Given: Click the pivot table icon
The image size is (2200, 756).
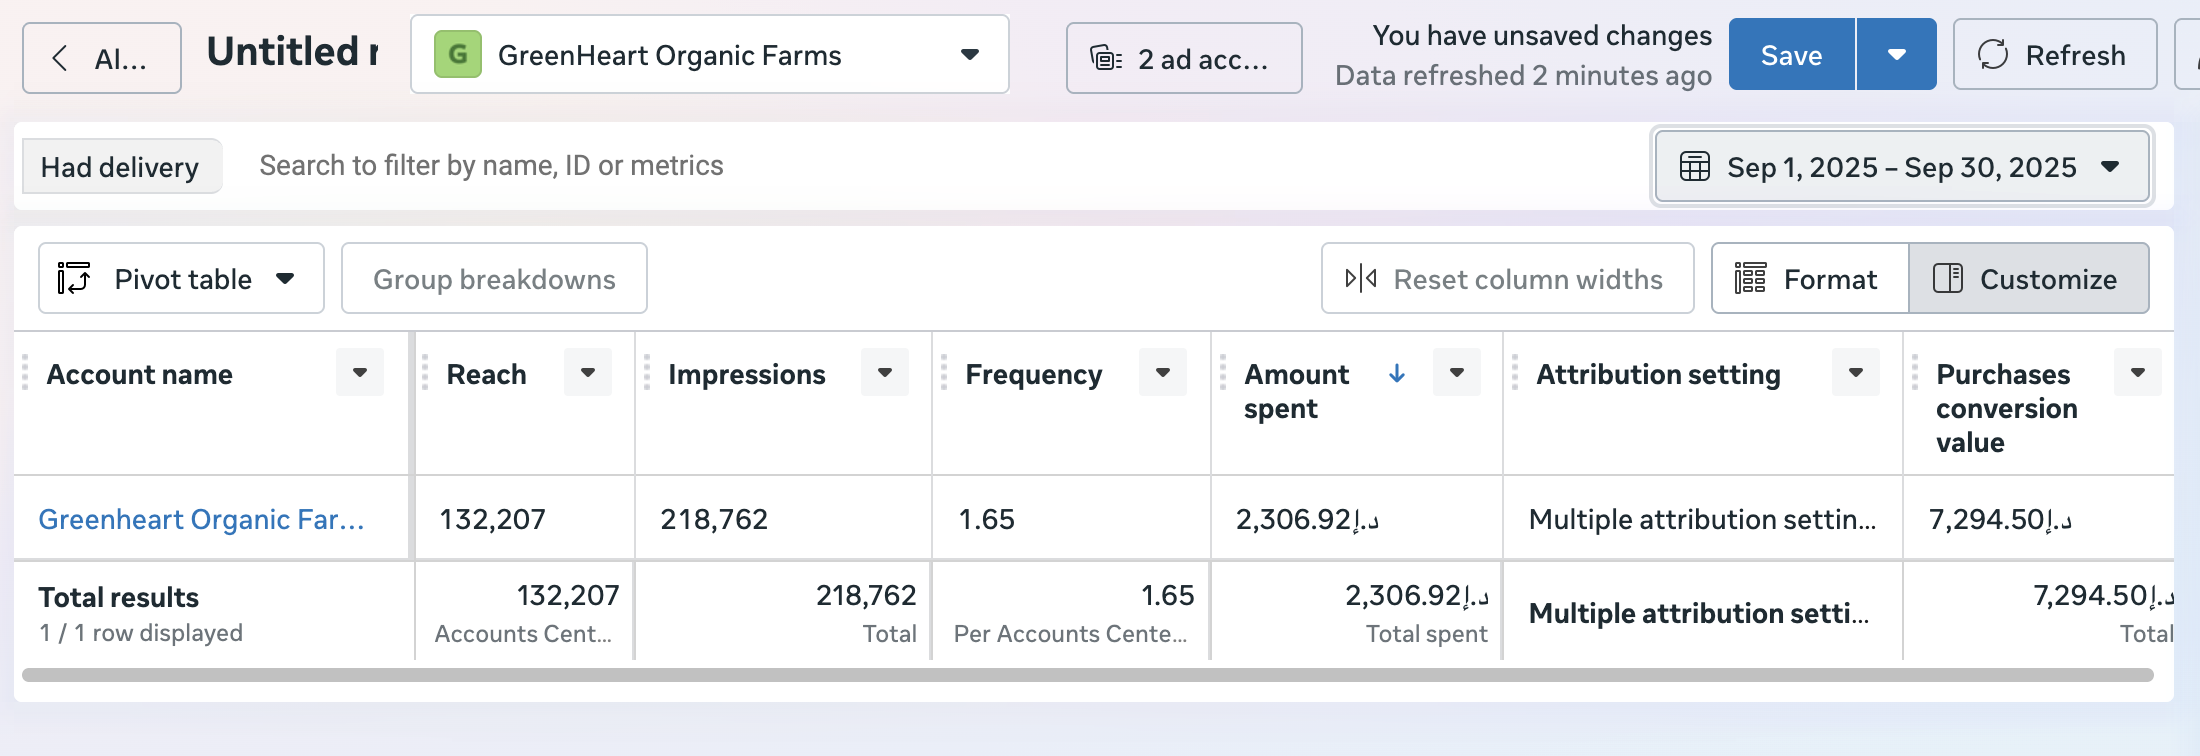Looking at the screenshot, I should pyautogui.click(x=74, y=279).
